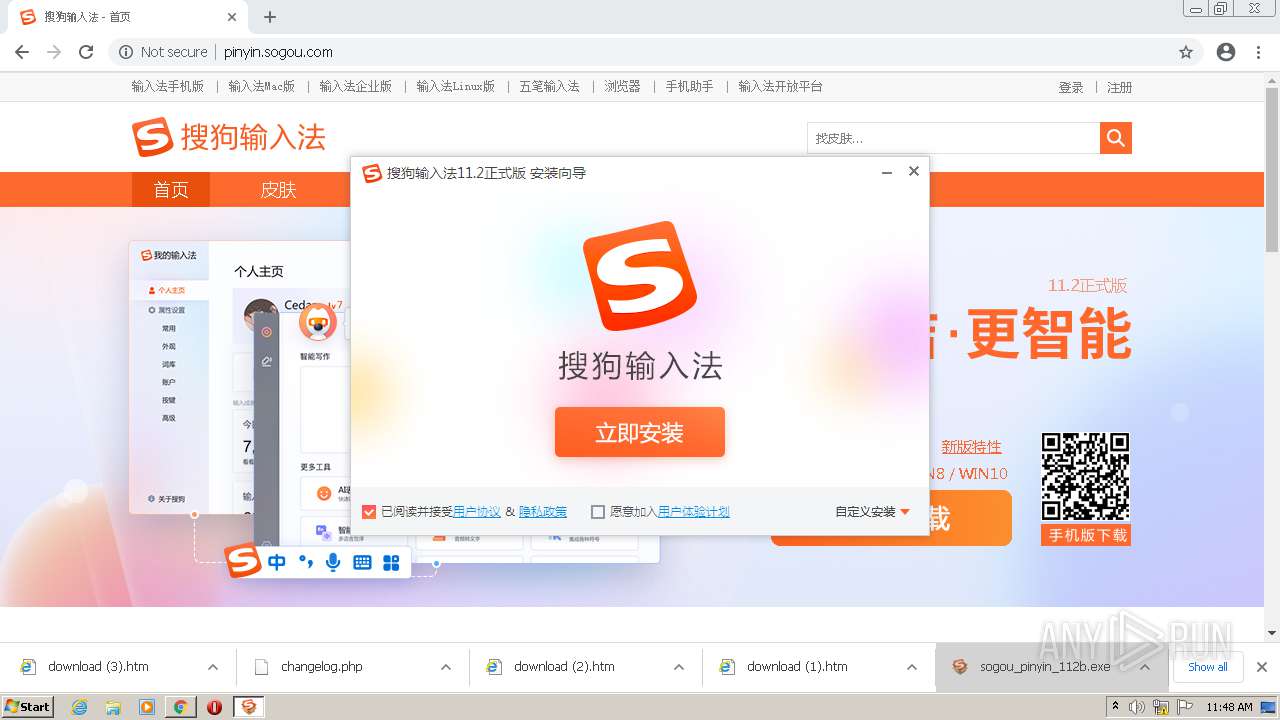Open 五笔输入法 top menu link
The width and height of the screenshot is (1280, 720).
(549, 87)
